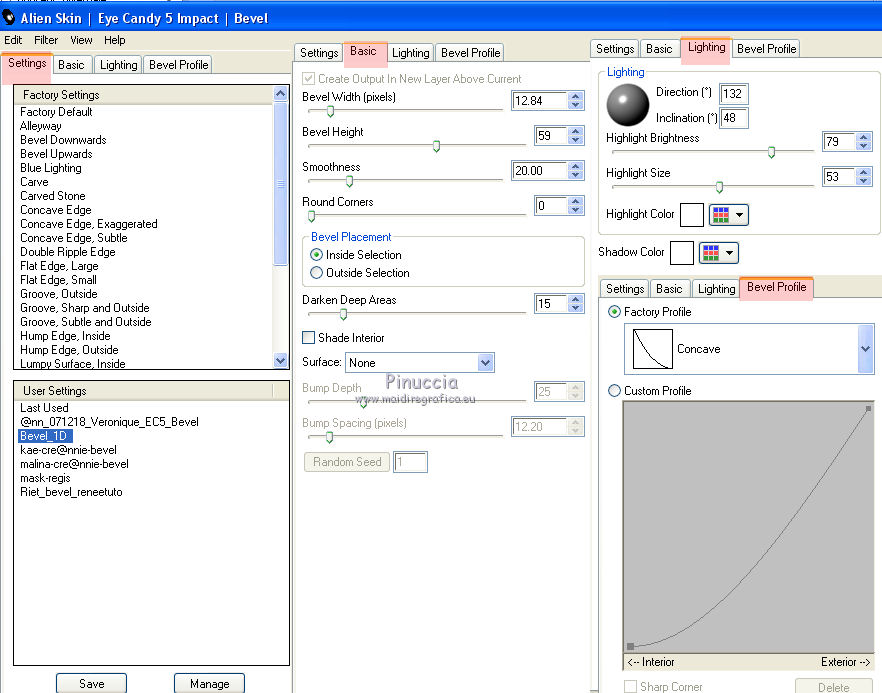The height and width of the screenshot is (693, 882).
Task: Increase Highlight Brightness stepper value
Action: tap(864, 137)
